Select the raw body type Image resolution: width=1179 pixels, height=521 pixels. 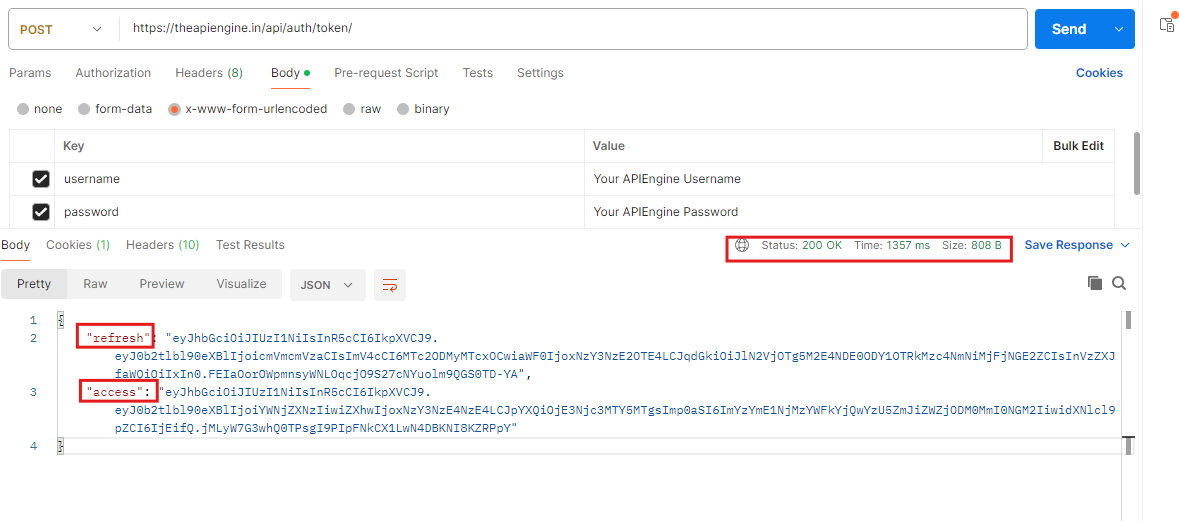click(x=349, y=109)
